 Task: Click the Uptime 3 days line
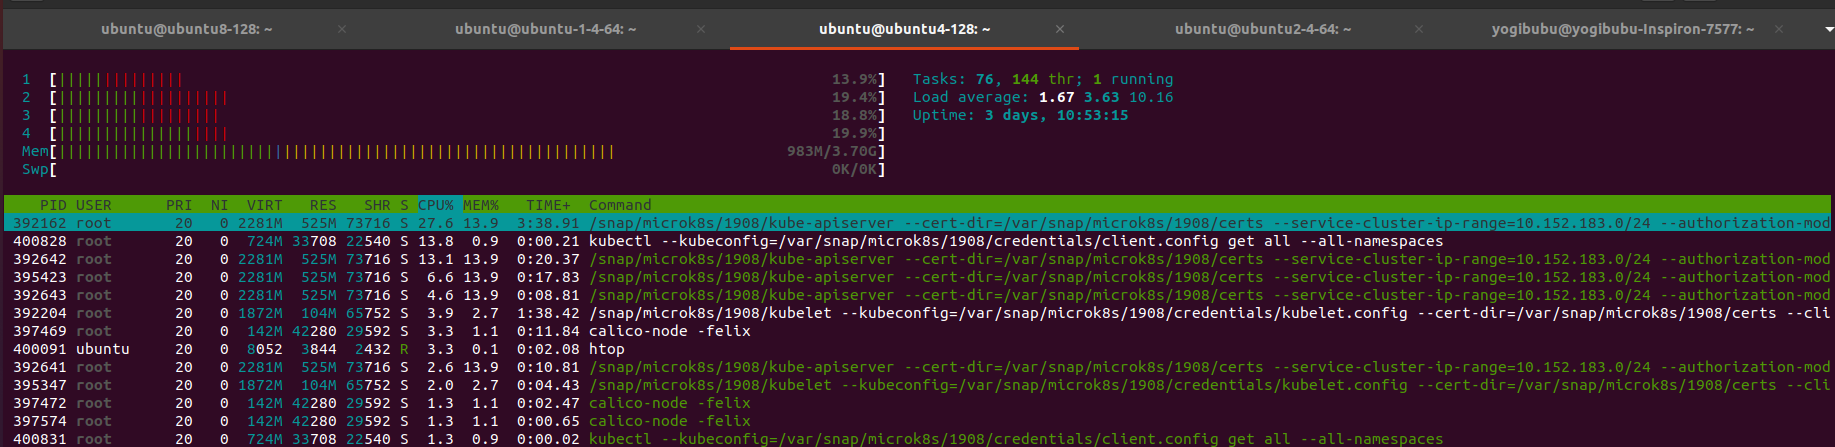(1020, 115)
